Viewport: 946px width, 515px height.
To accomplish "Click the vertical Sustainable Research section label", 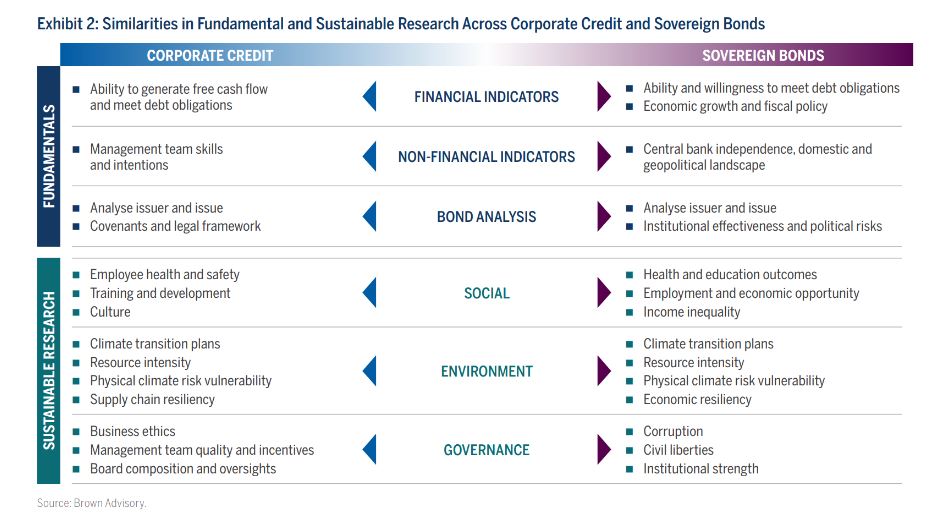I will 49,370.
